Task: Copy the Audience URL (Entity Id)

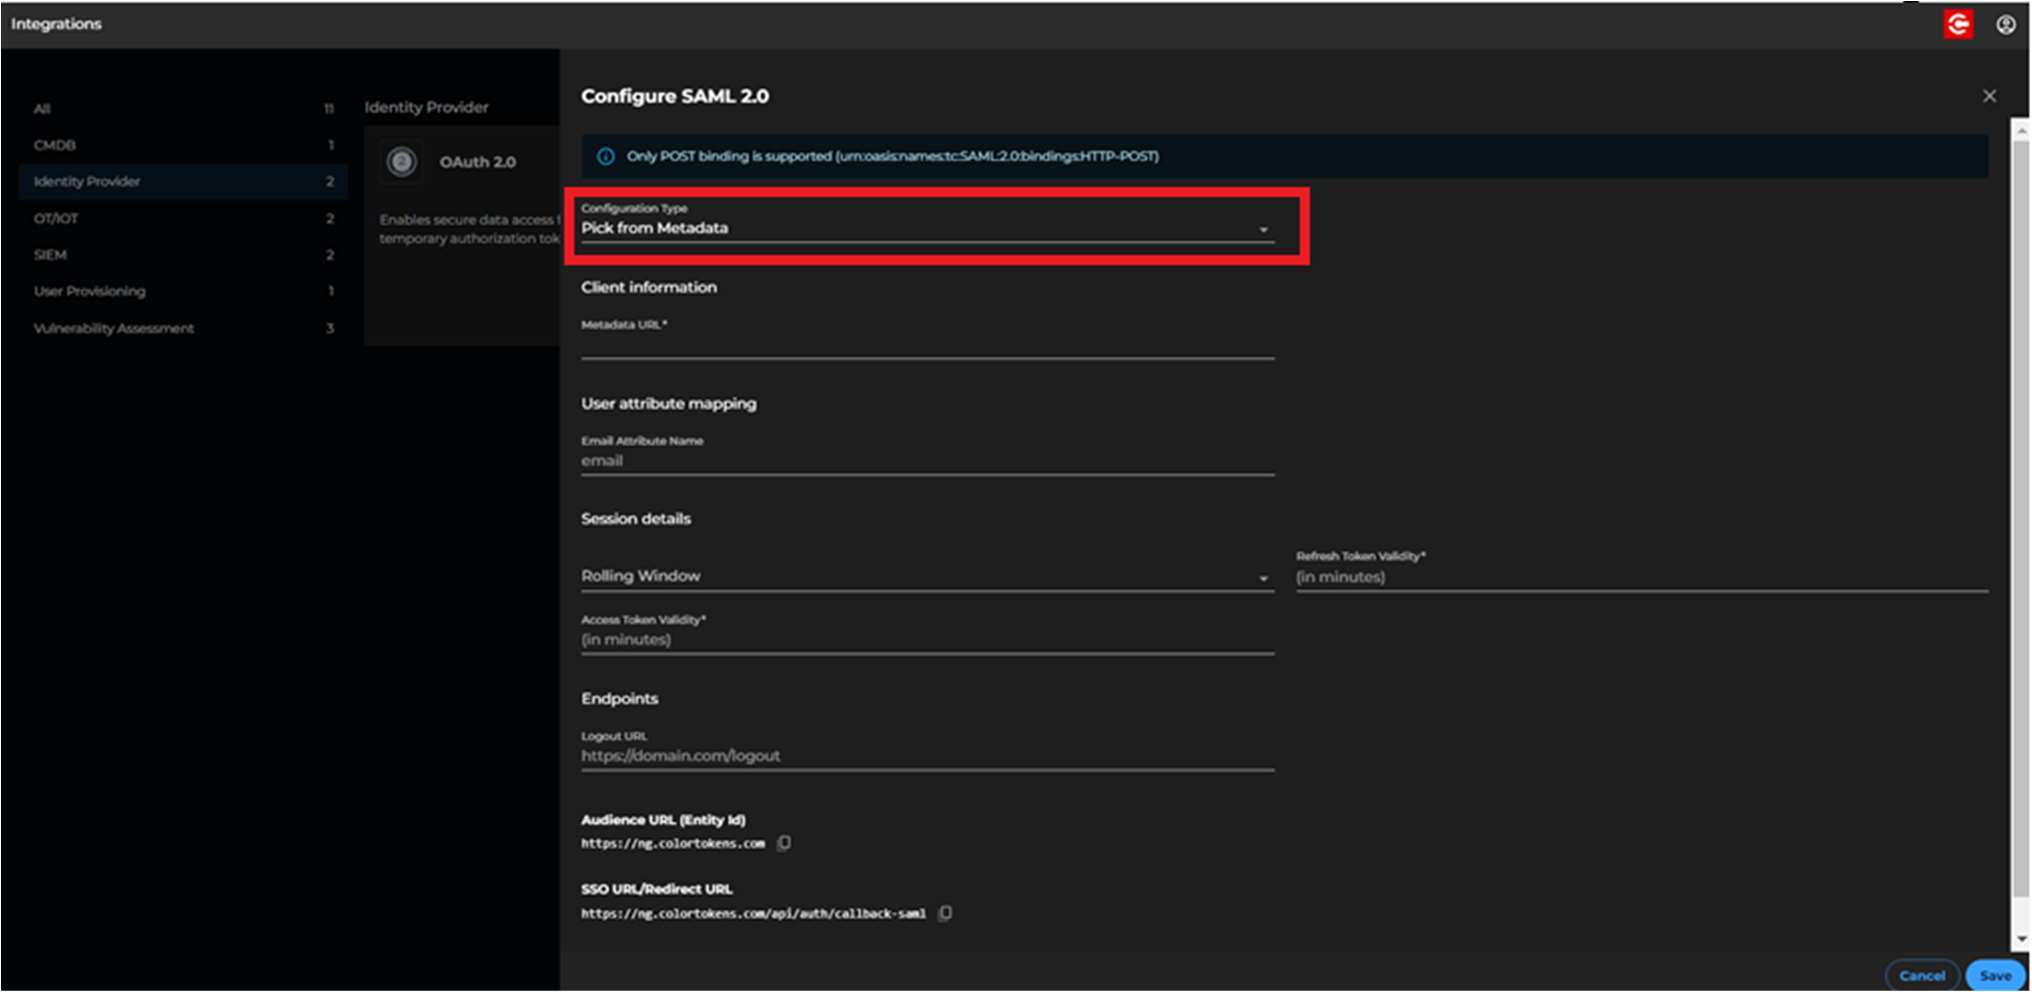Action: [784, 843]
